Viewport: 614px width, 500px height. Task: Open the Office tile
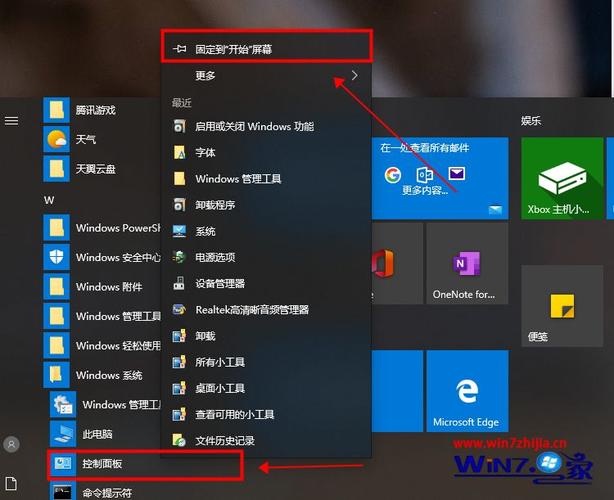click(x=397, y=264)
